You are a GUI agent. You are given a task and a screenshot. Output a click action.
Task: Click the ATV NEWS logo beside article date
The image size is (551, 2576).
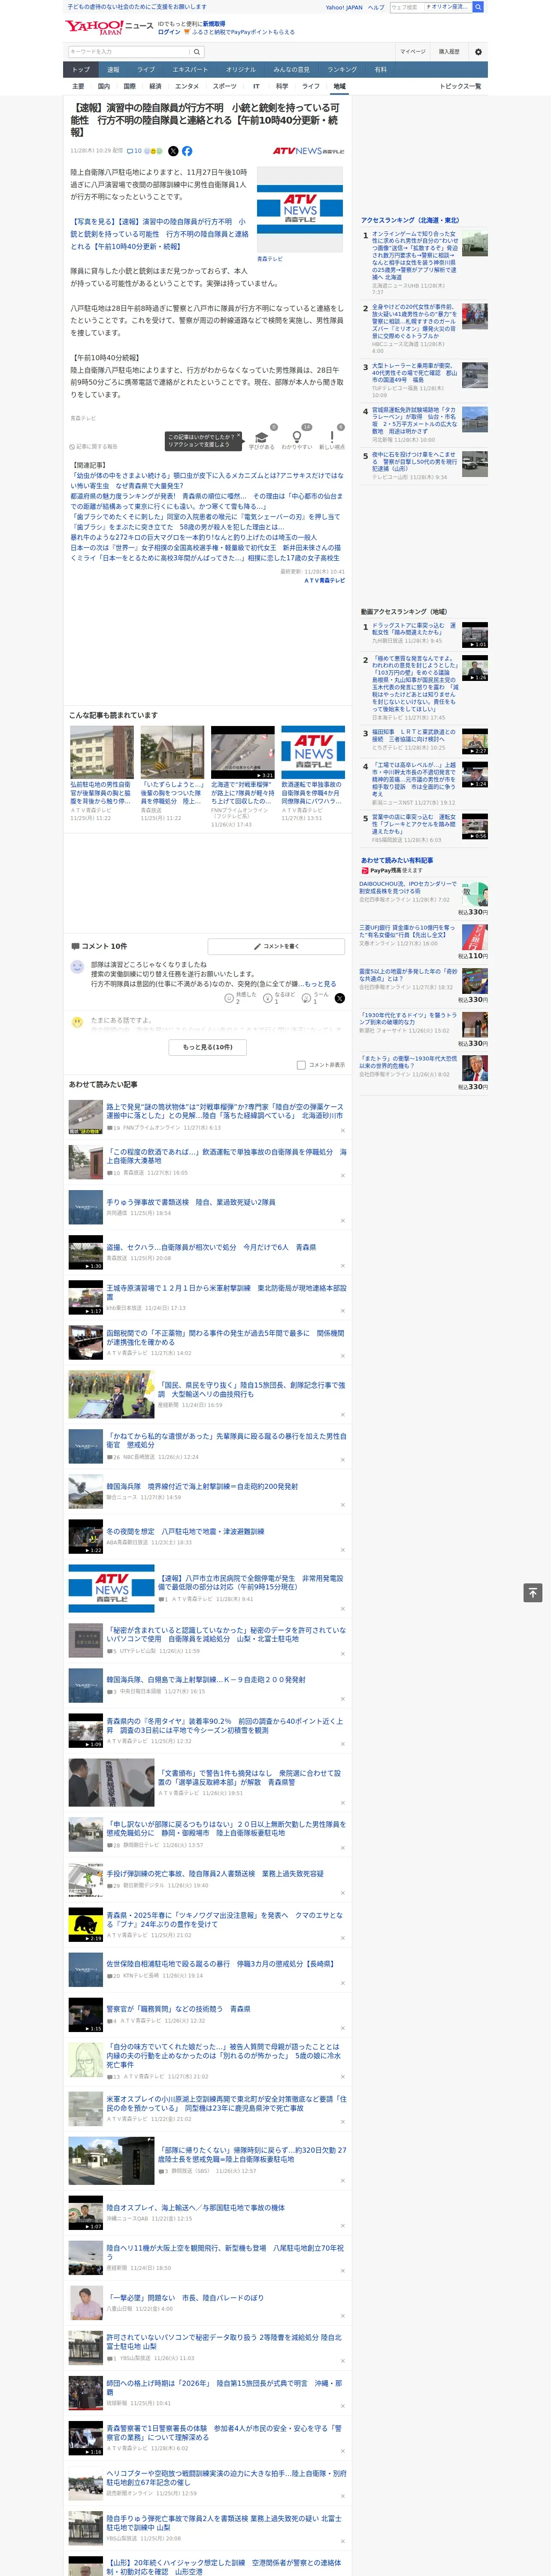tap(308, 151)
